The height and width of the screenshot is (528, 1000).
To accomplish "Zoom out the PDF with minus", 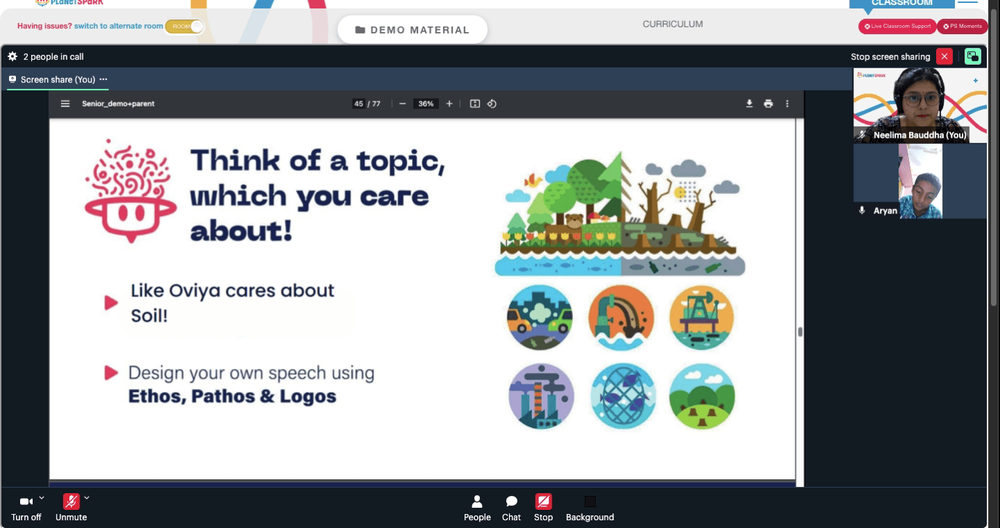I will 402,103.
